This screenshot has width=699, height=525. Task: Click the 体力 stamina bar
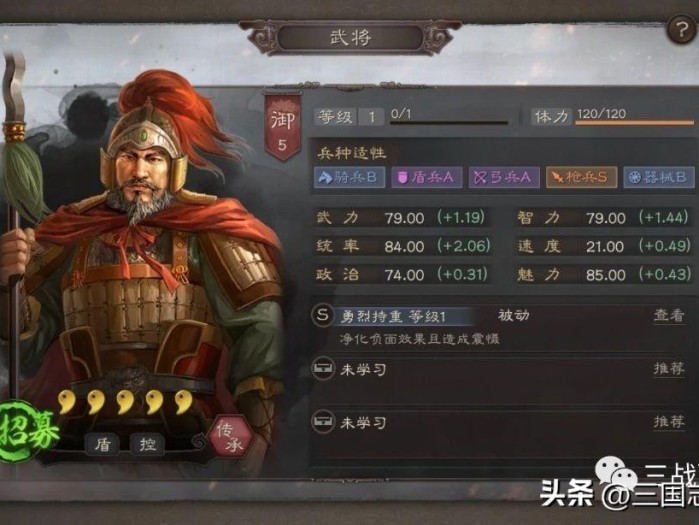[635, 121]
